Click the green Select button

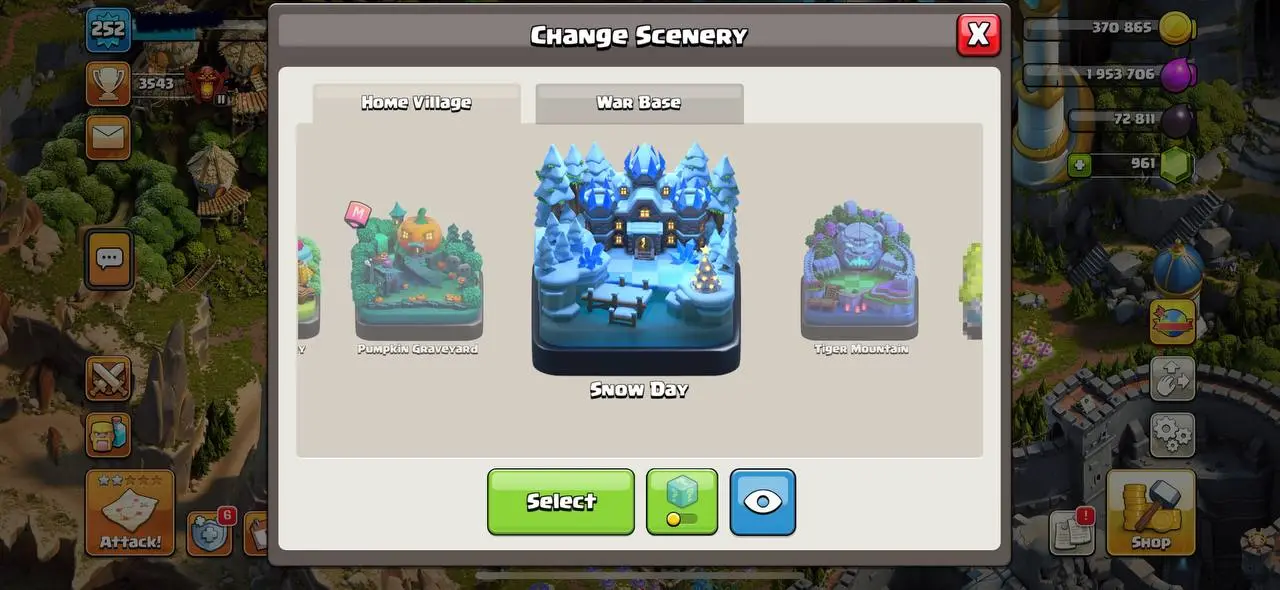coord(561,501)
